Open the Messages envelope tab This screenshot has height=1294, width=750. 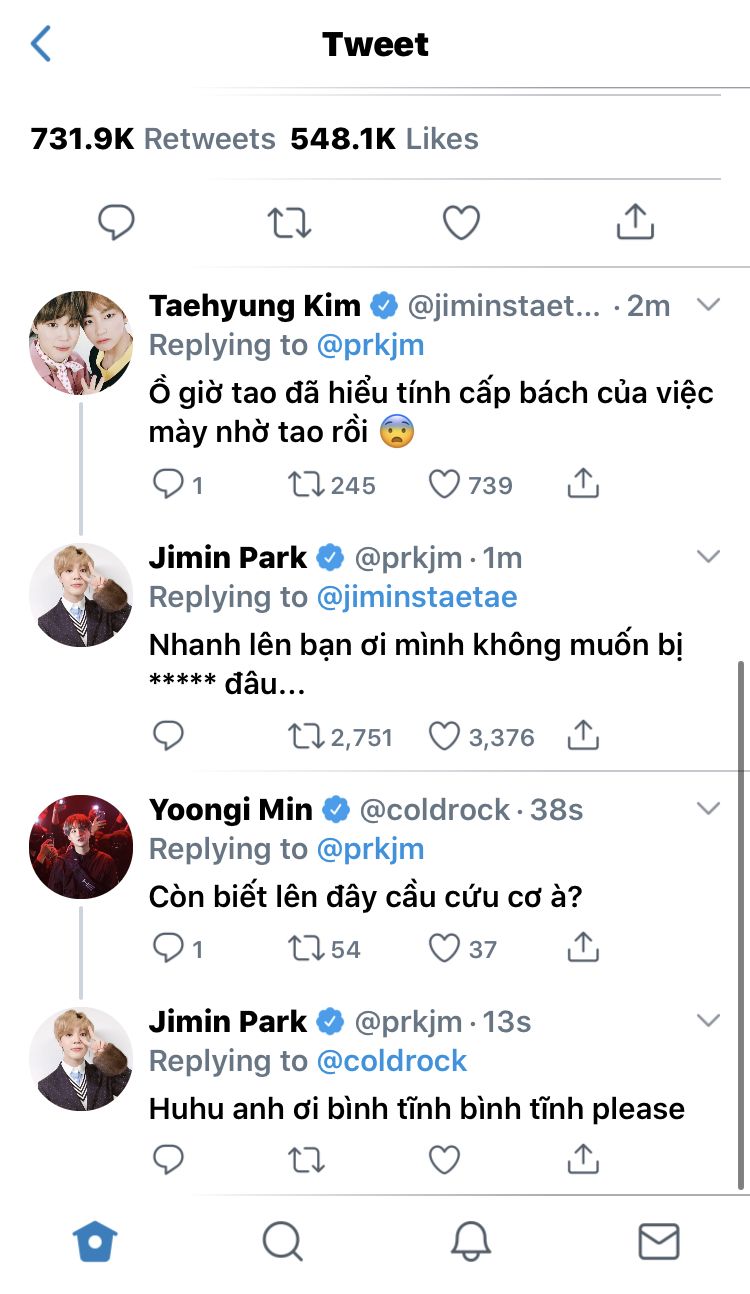point(658,1241)
